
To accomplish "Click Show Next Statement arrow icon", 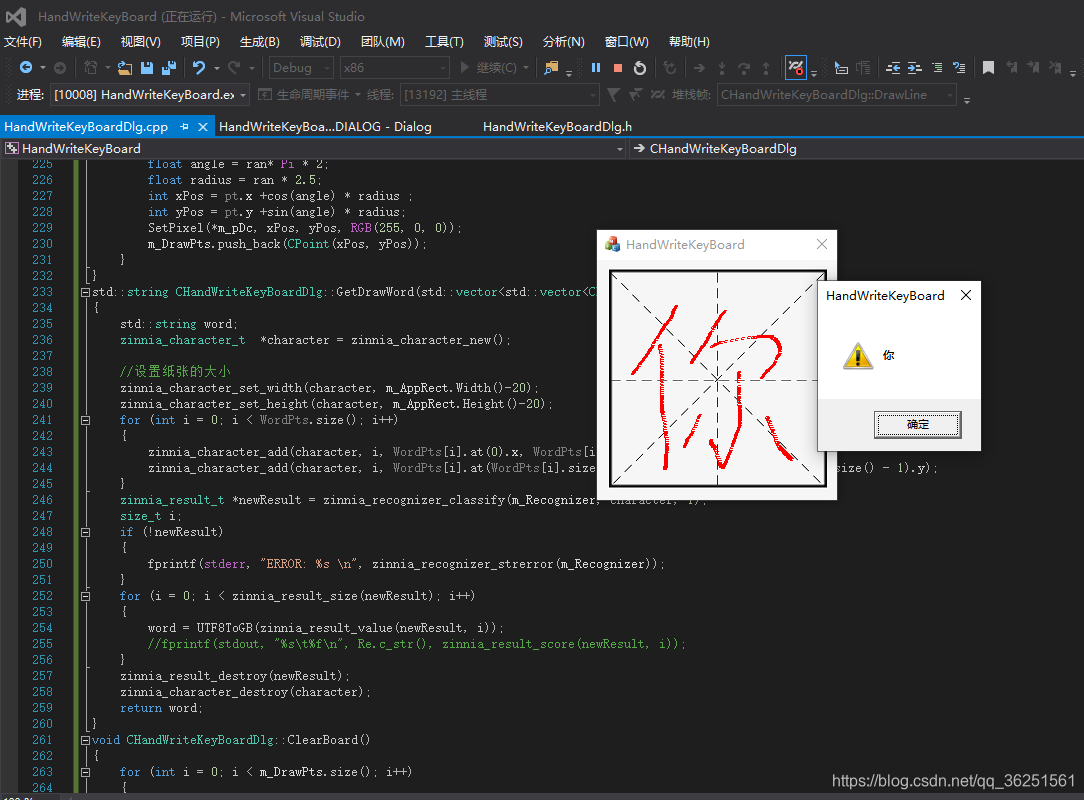I will coord(700,68).
